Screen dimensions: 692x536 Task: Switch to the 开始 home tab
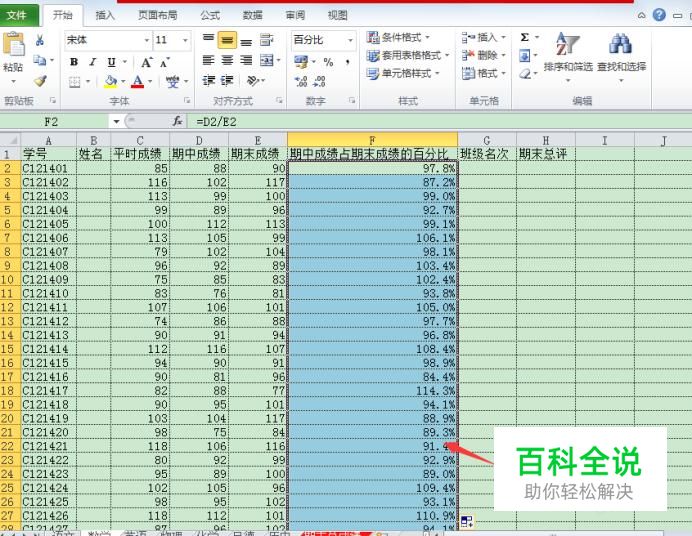[63, 15]
